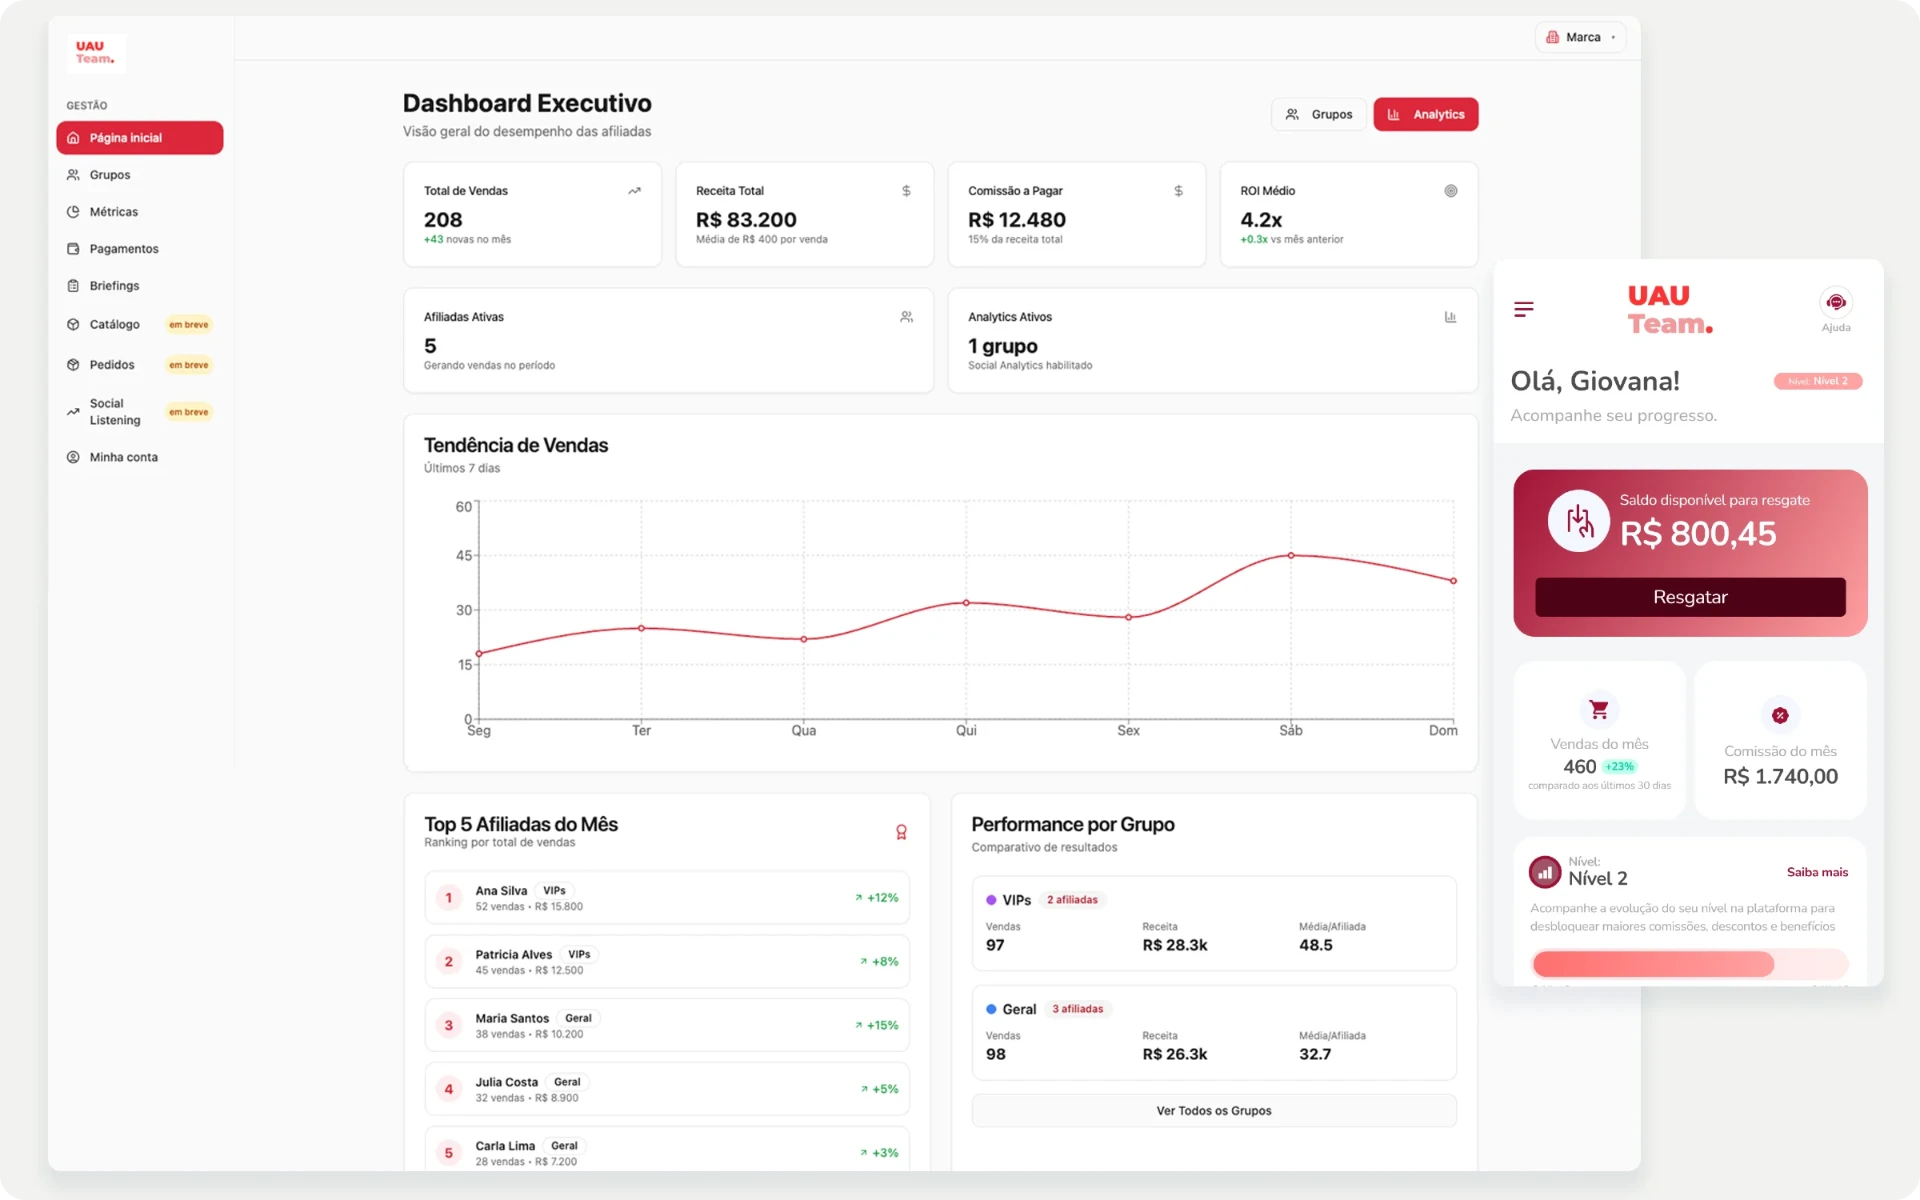Select Ana Silva ranking row
Screen dimensions: 1920x1200
[x=667, y=898]
